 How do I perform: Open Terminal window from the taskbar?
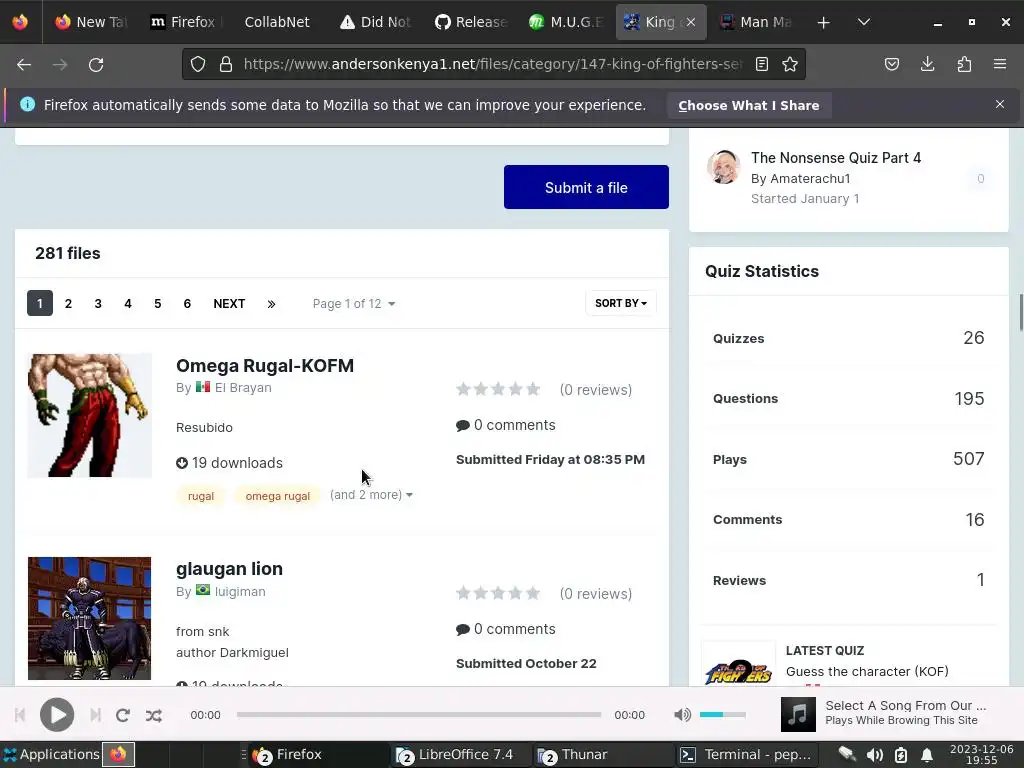tap(746, 754)
